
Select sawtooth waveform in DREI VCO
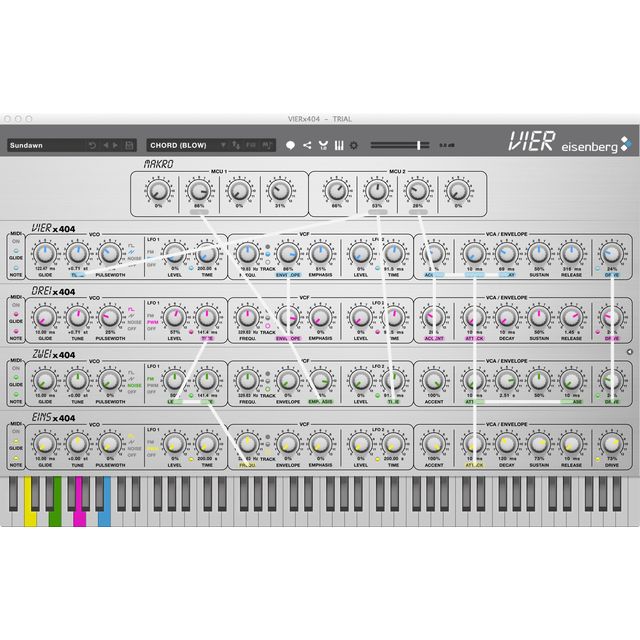tap(131, 316)
